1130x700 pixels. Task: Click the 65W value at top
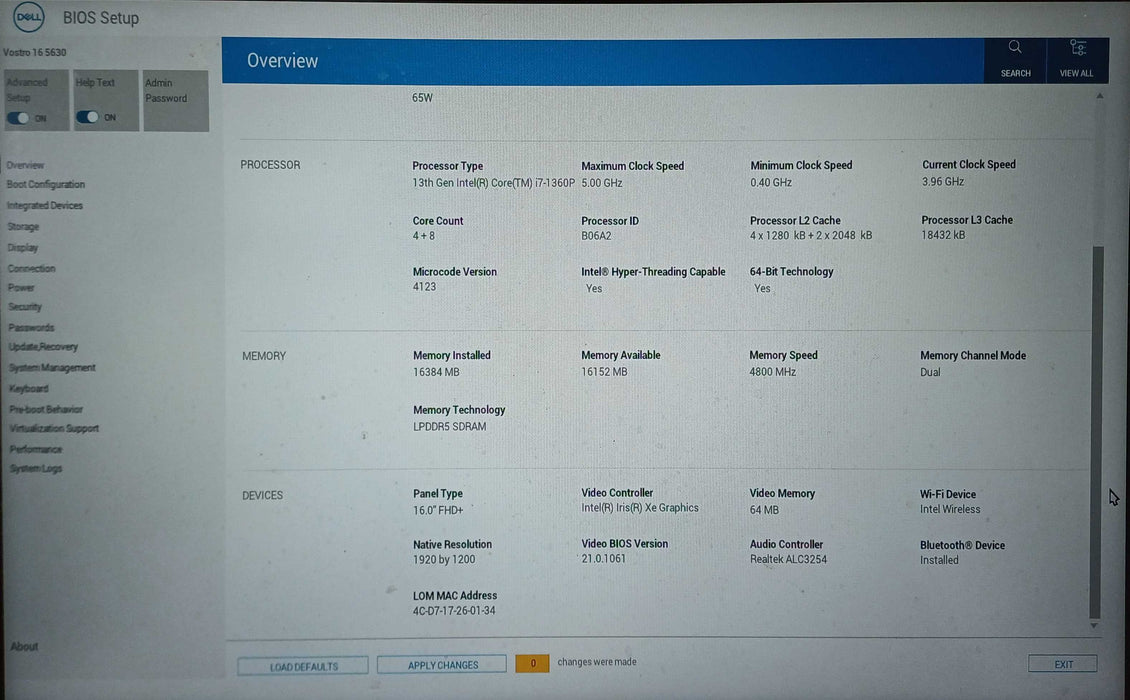click(422, 98)
